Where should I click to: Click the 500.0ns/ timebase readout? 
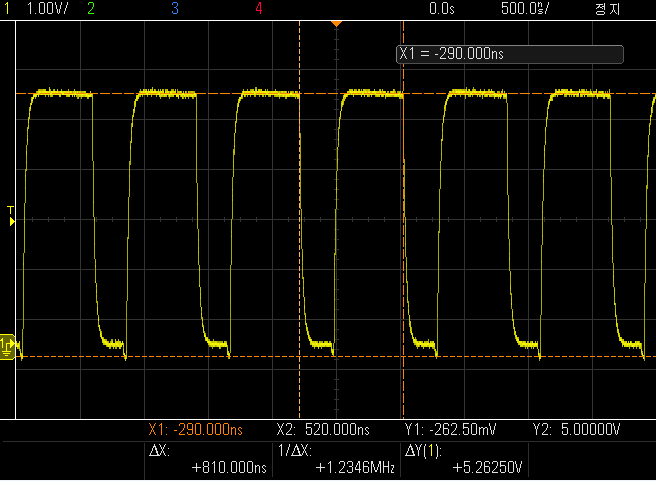tap(523, 8)
